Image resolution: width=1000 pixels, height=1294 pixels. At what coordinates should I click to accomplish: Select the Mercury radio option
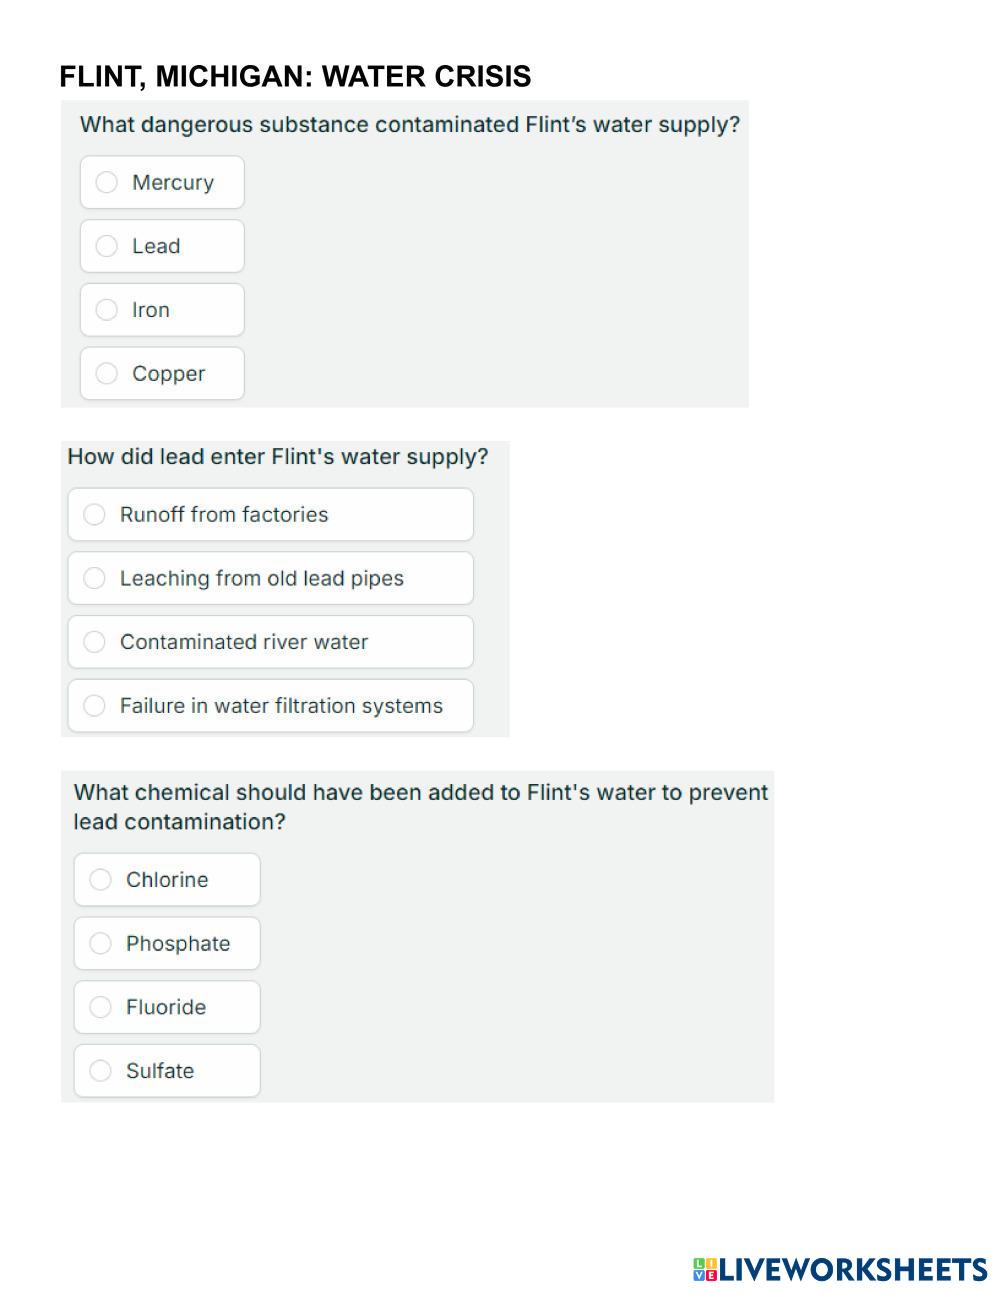162,183
